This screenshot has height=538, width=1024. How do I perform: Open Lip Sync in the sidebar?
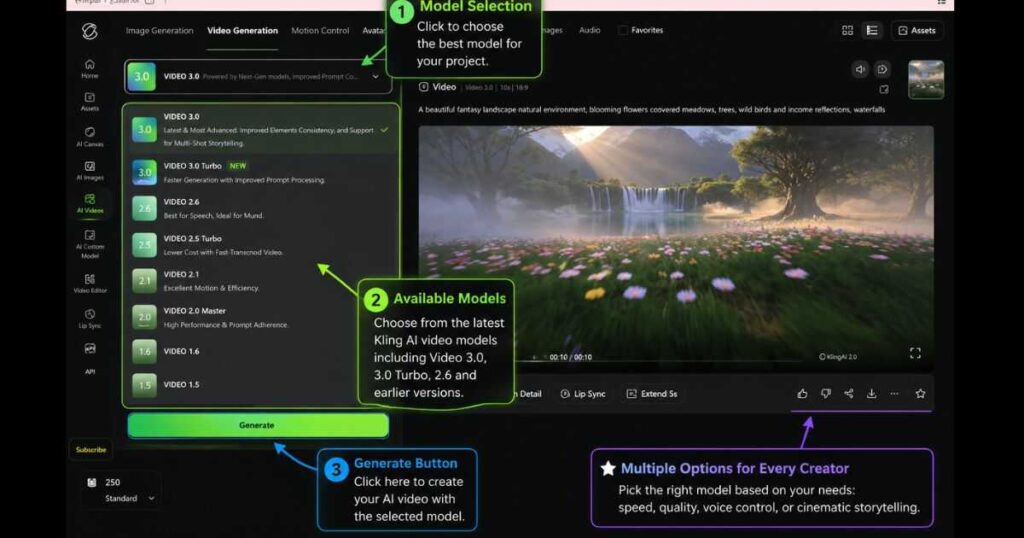tap(89, 319)
